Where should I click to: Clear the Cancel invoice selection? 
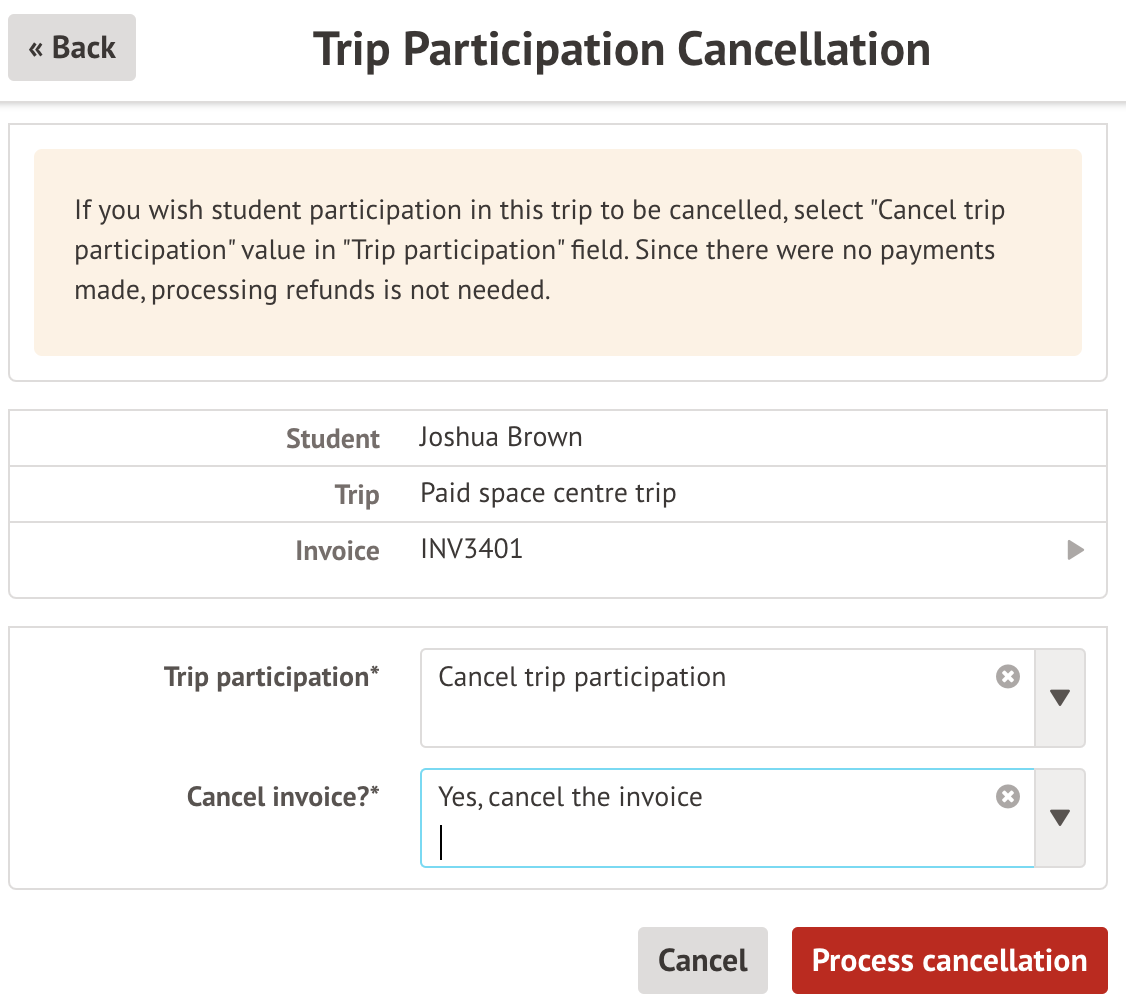1008,796
